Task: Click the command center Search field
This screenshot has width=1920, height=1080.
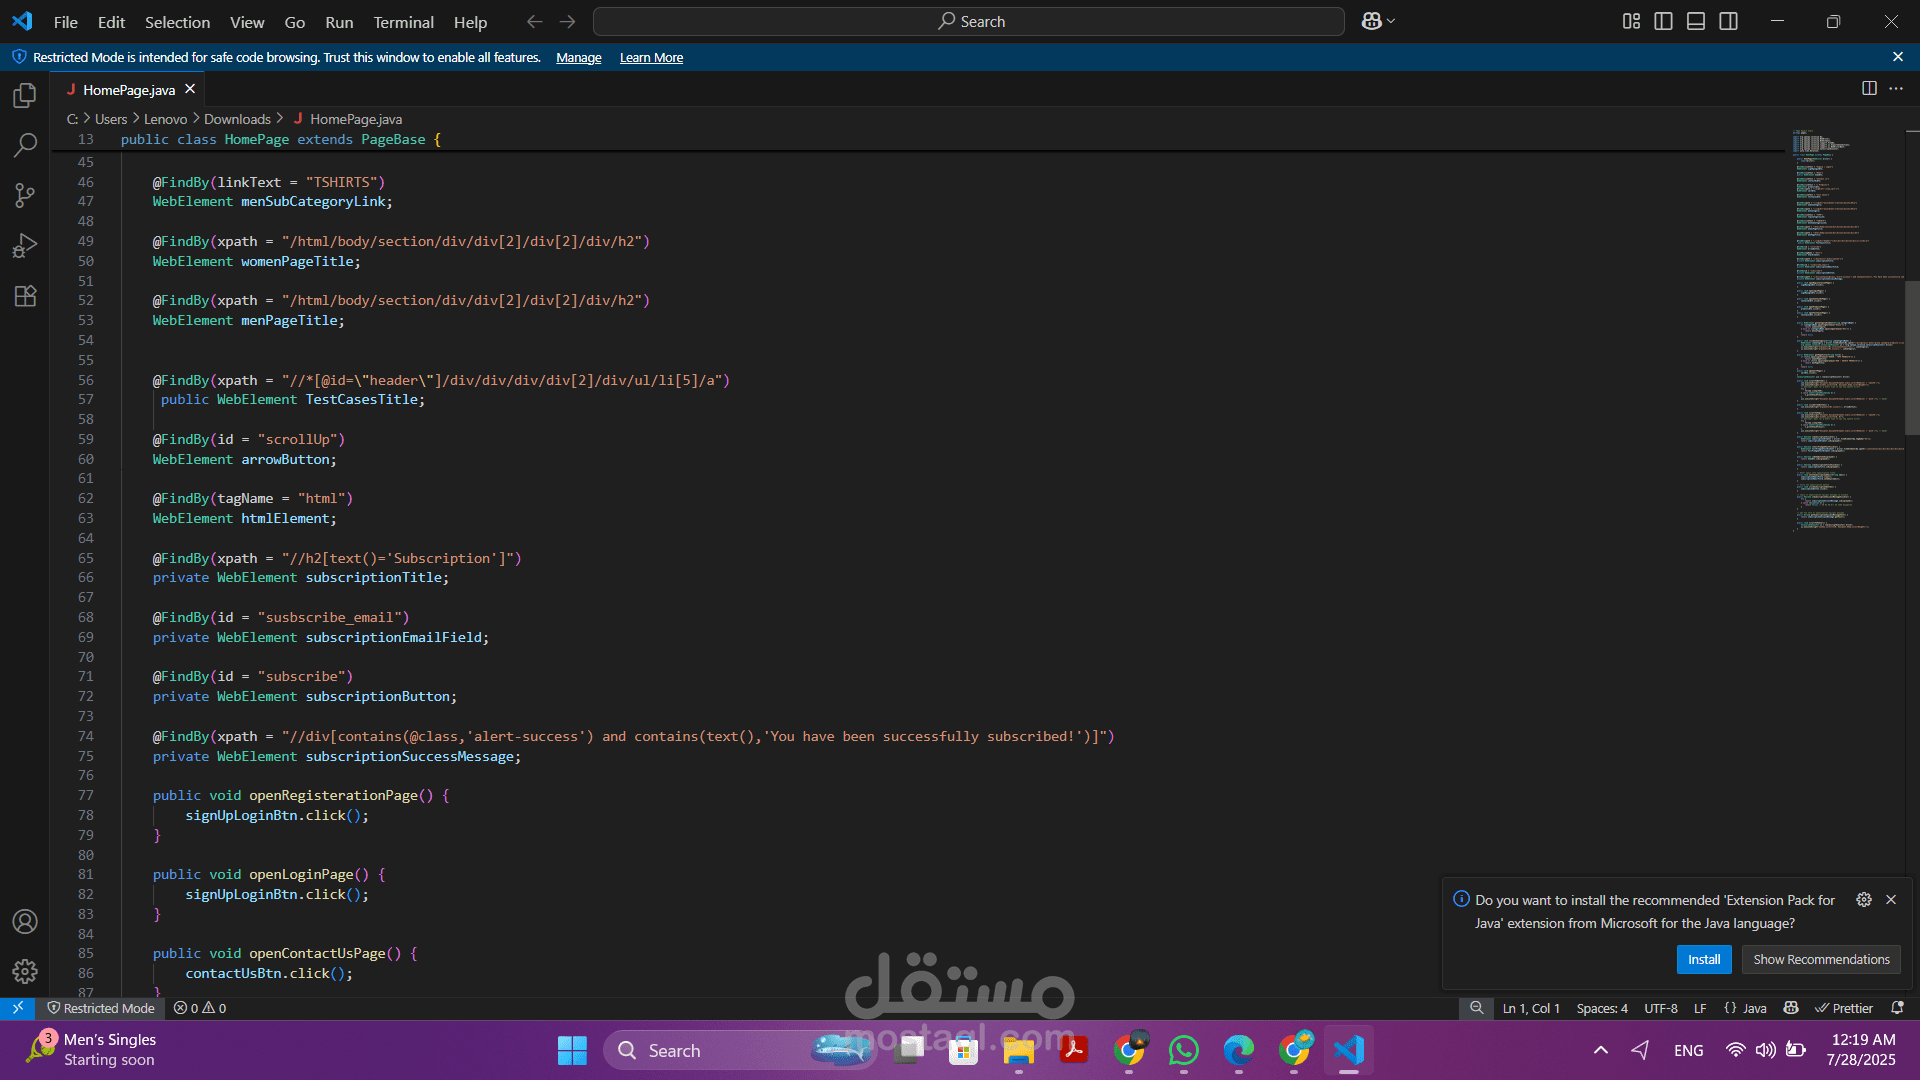Action: [x=968, y=21]
